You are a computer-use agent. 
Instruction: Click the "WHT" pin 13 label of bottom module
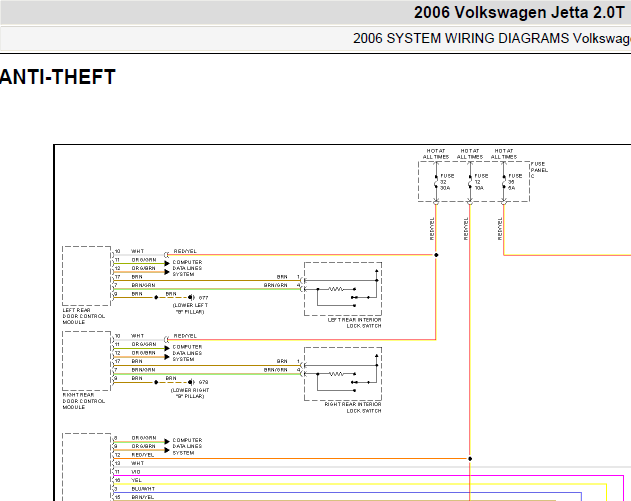(137, 463)
